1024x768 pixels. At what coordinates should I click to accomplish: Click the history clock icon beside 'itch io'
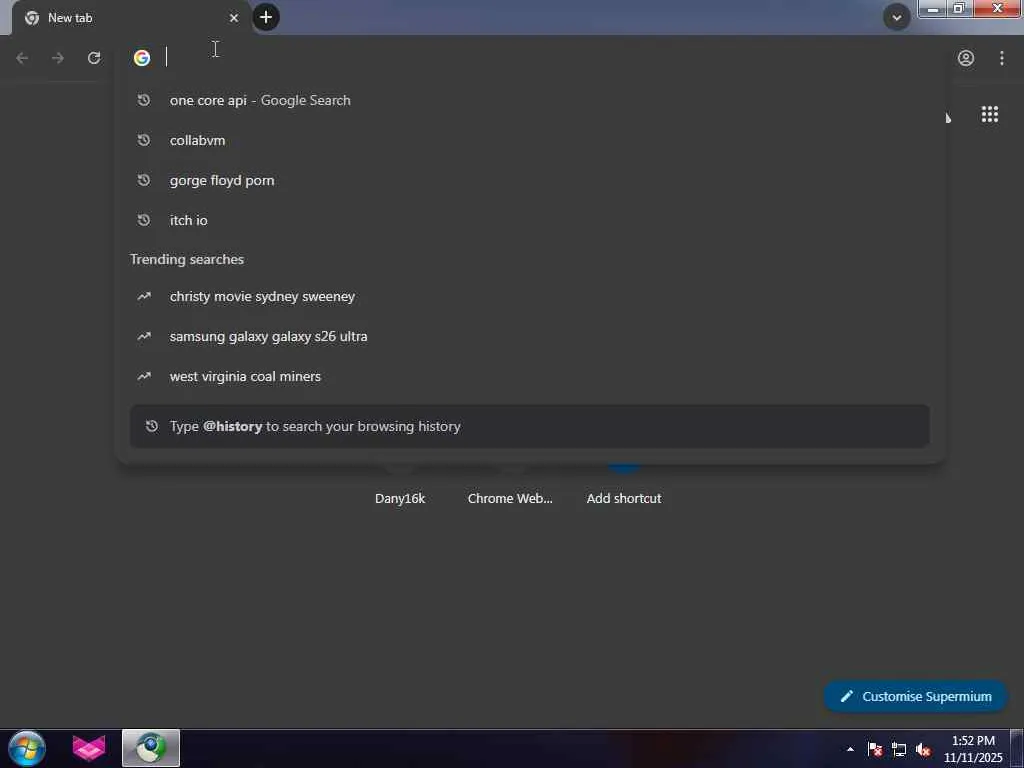click(x=144, y=221)
